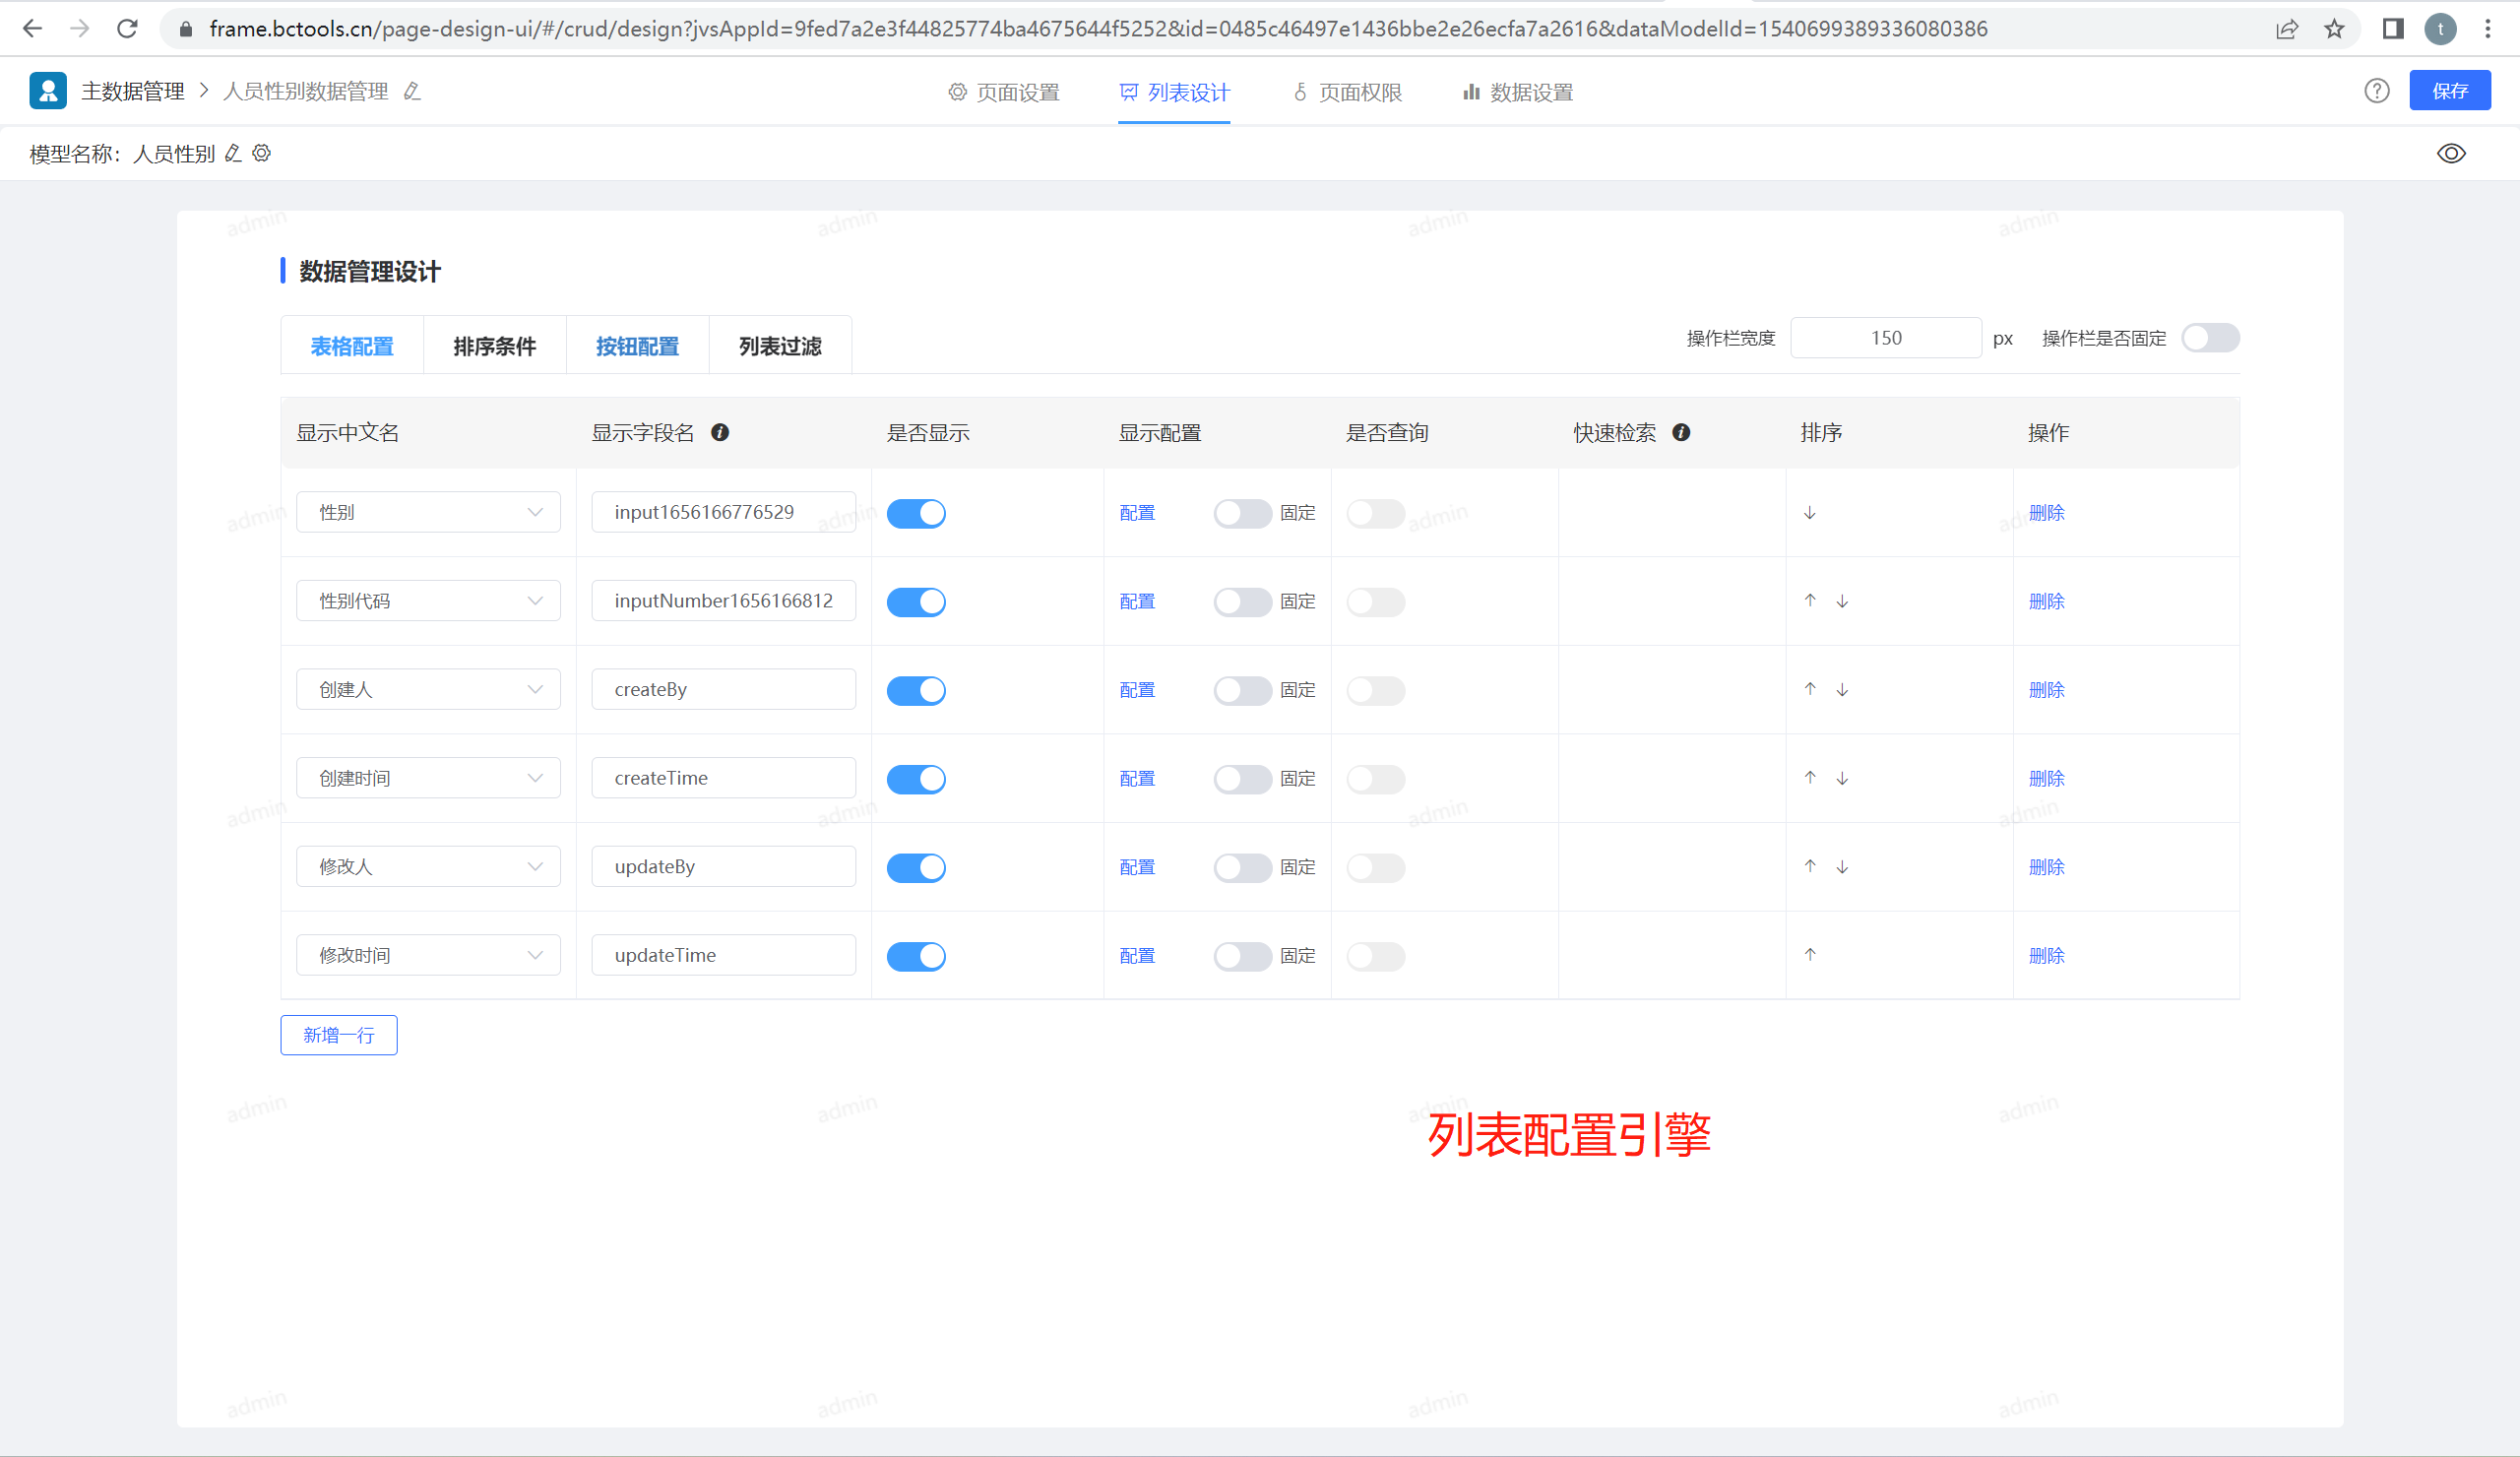The width and height of the screenshot is (2520, 1457).
Task: Show info tooltip for 显示字段名
Action: coord(720,432)
